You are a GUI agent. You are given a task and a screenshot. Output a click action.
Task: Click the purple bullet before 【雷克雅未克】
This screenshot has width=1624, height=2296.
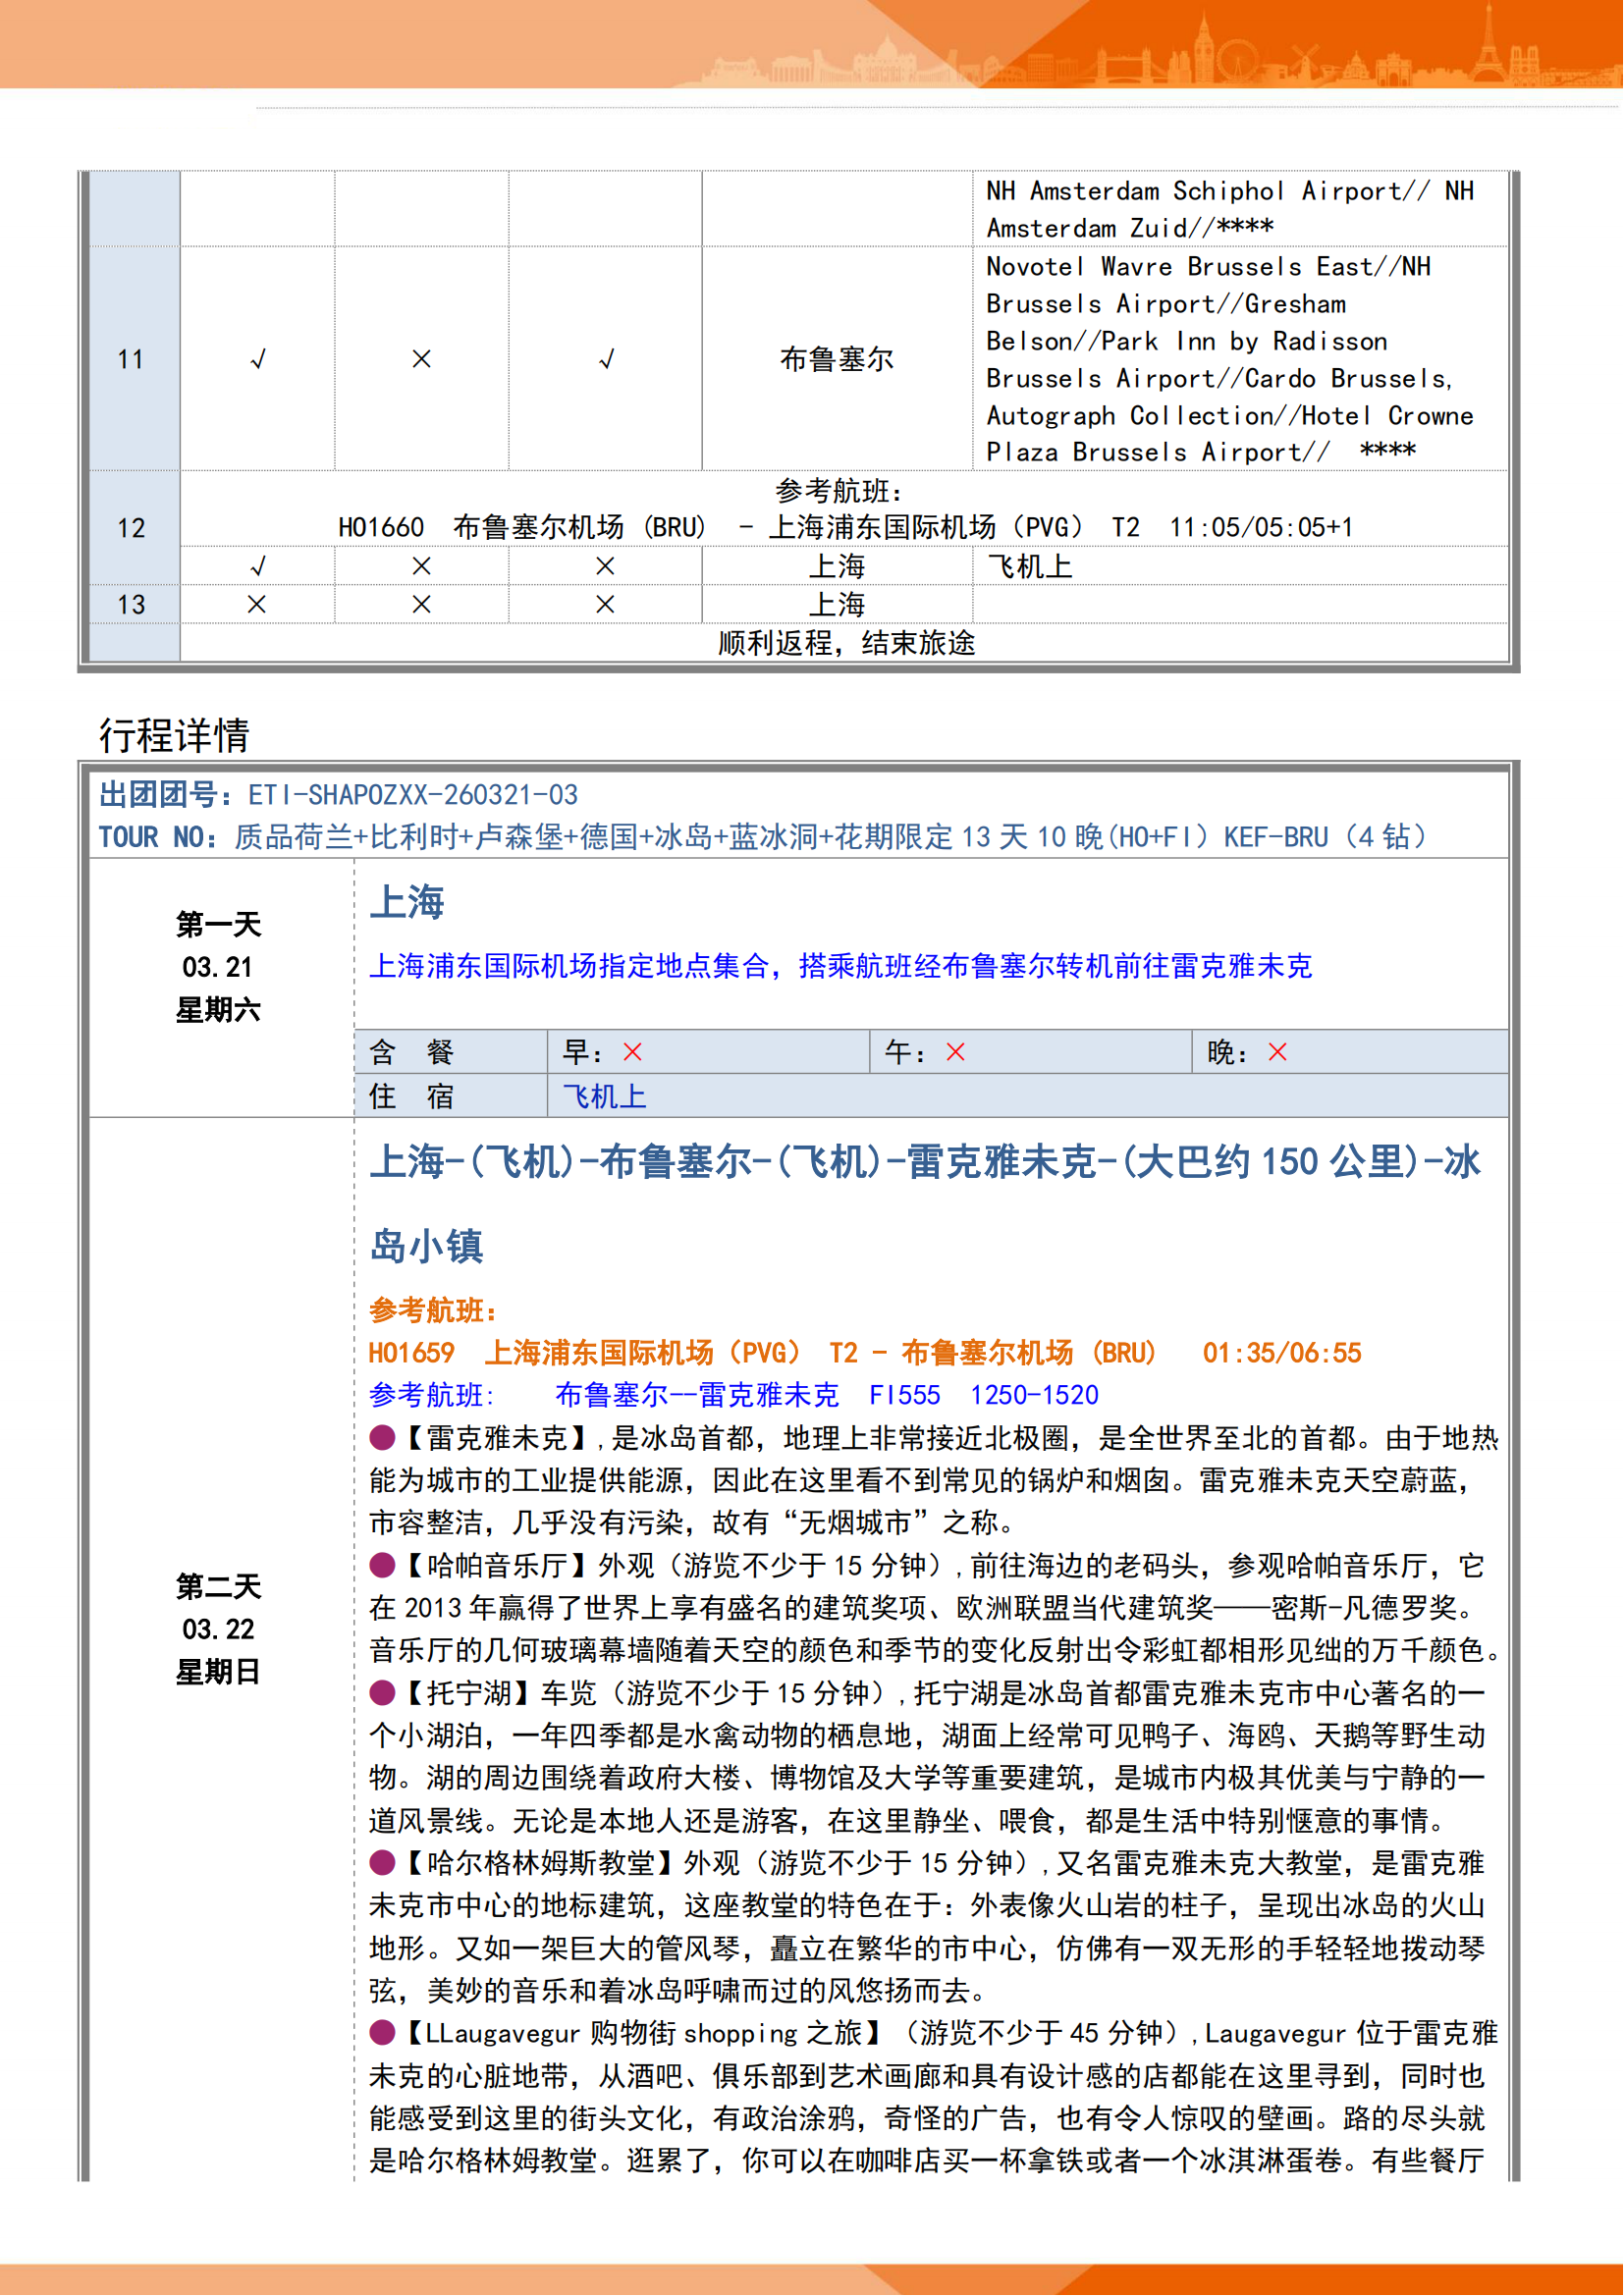click(x=382, y=1438)
